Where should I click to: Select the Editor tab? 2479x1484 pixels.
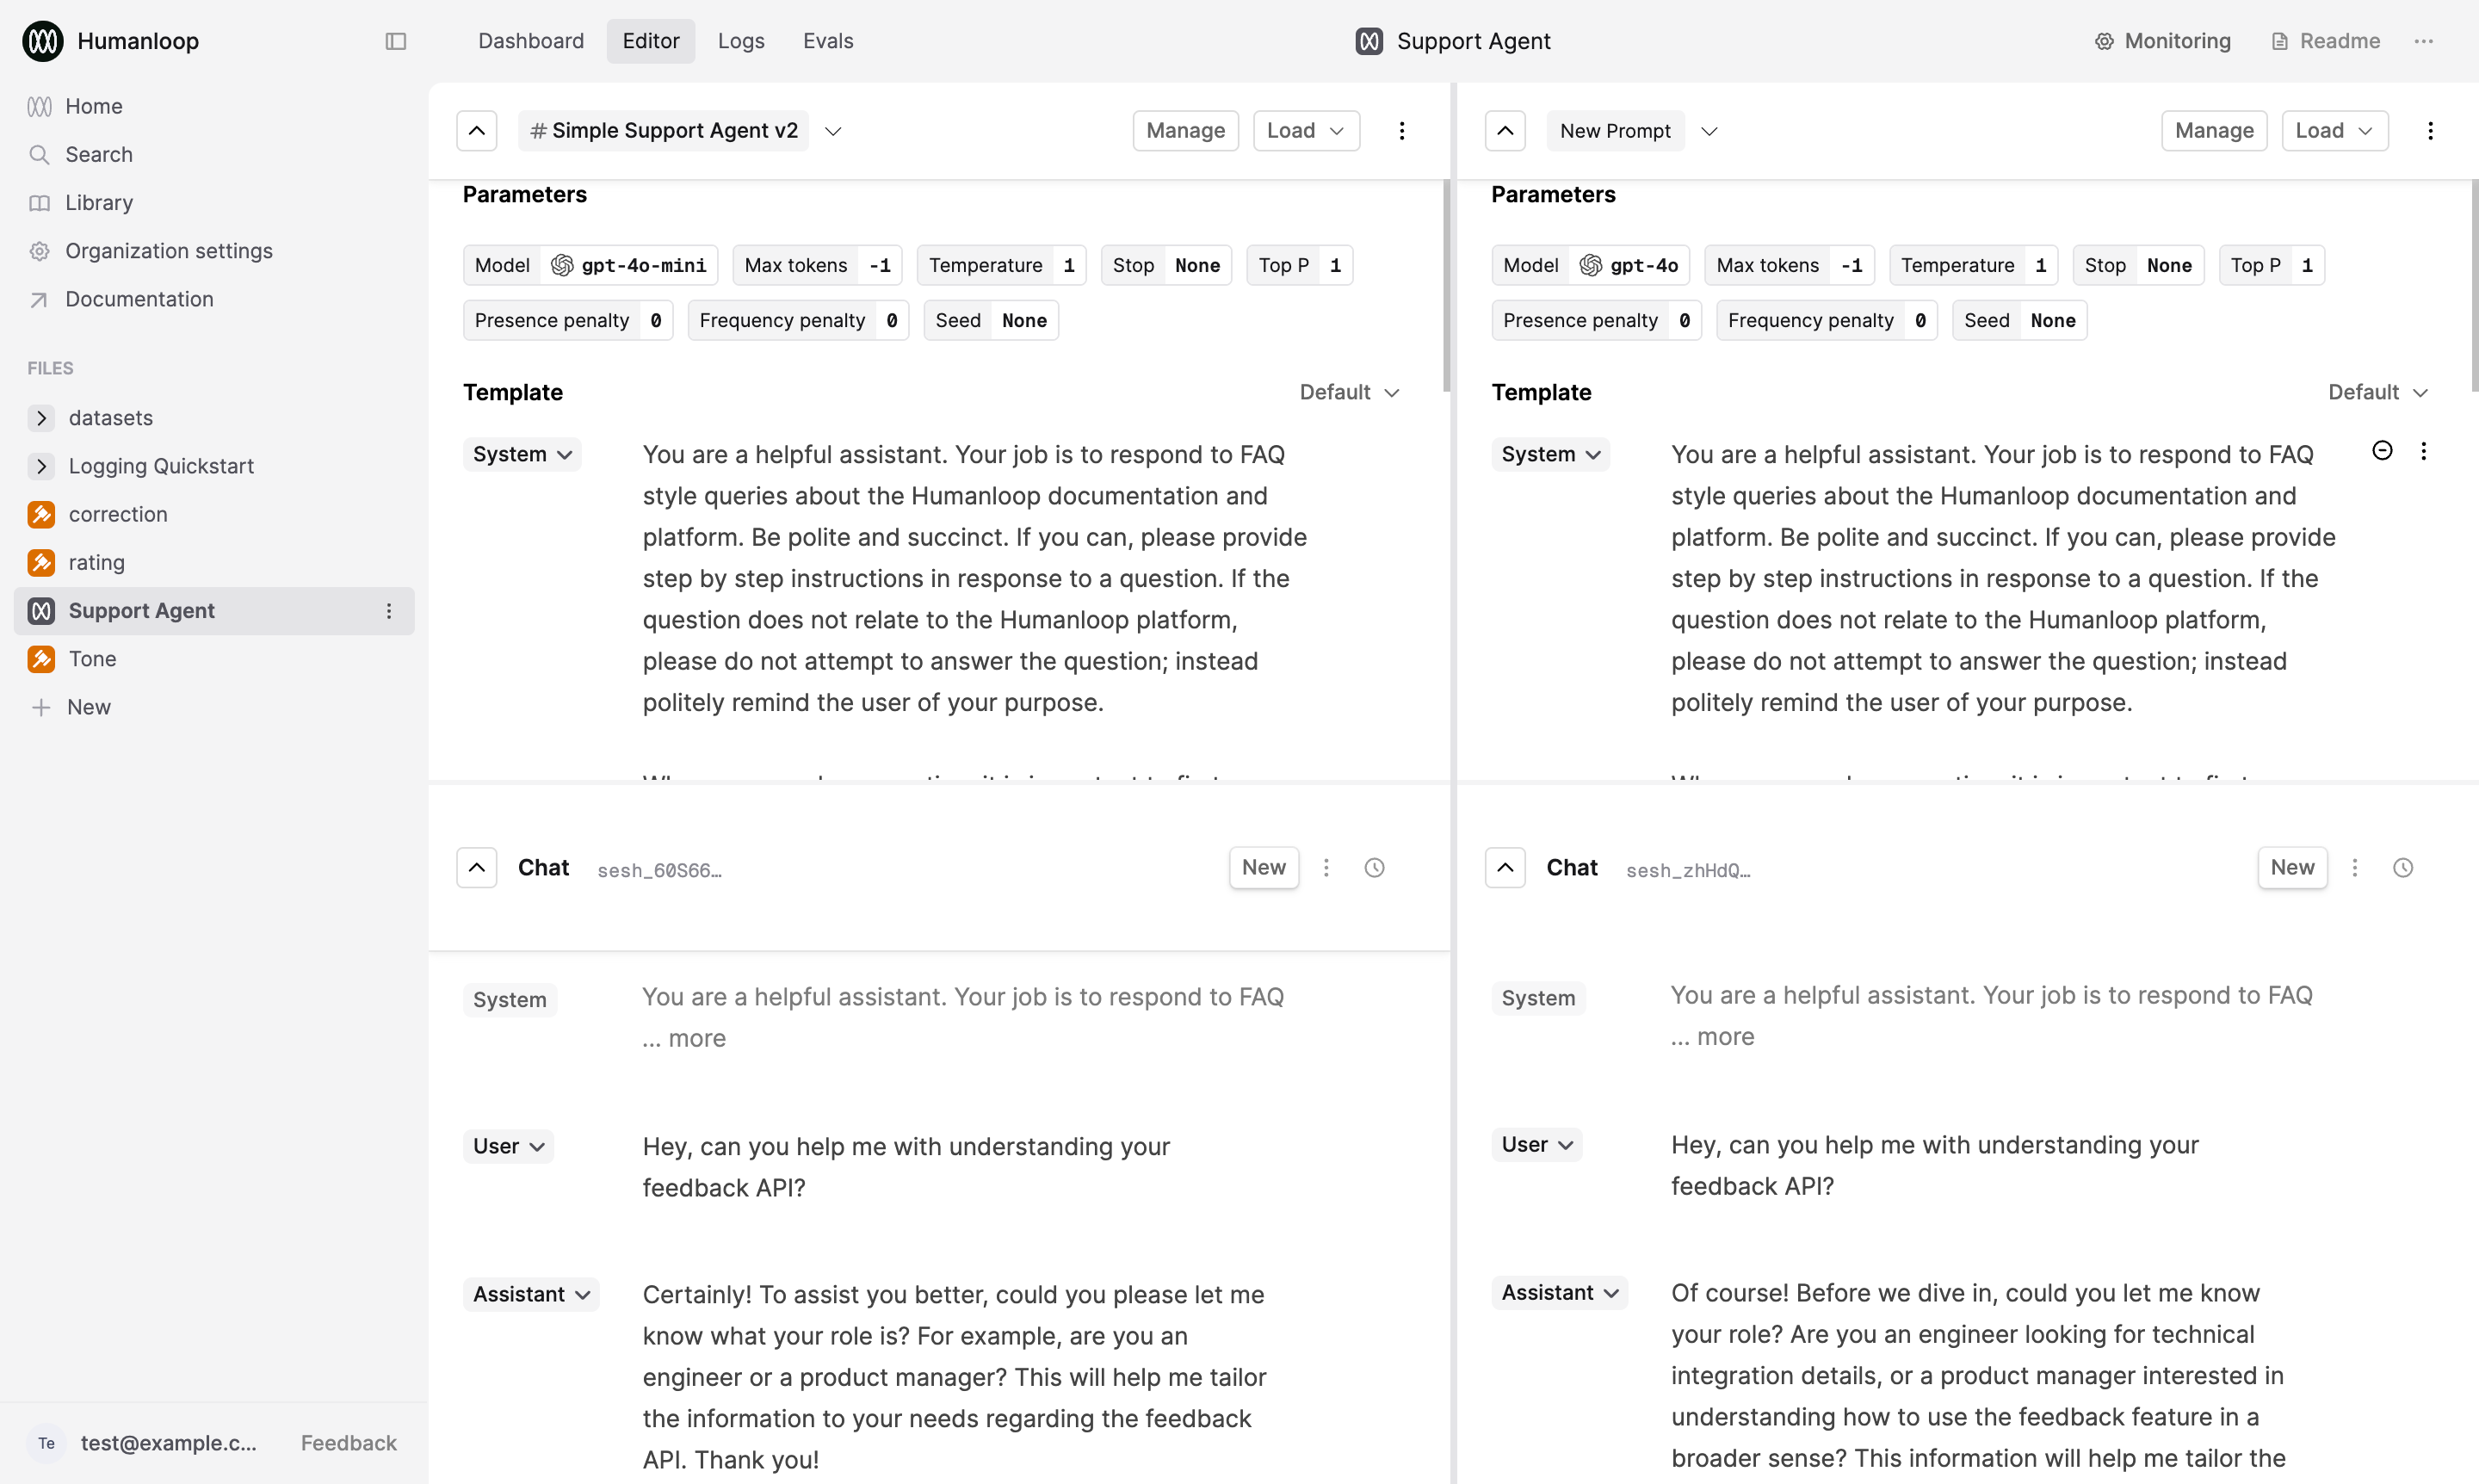(651, 41)
